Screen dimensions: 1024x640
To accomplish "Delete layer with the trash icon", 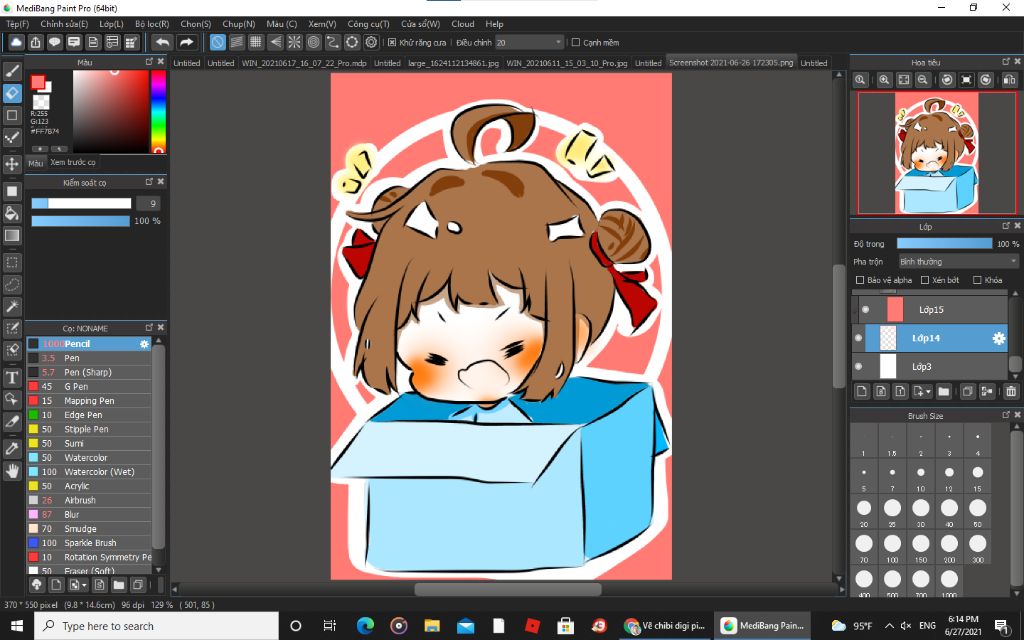I will [x=1011, y=391].
